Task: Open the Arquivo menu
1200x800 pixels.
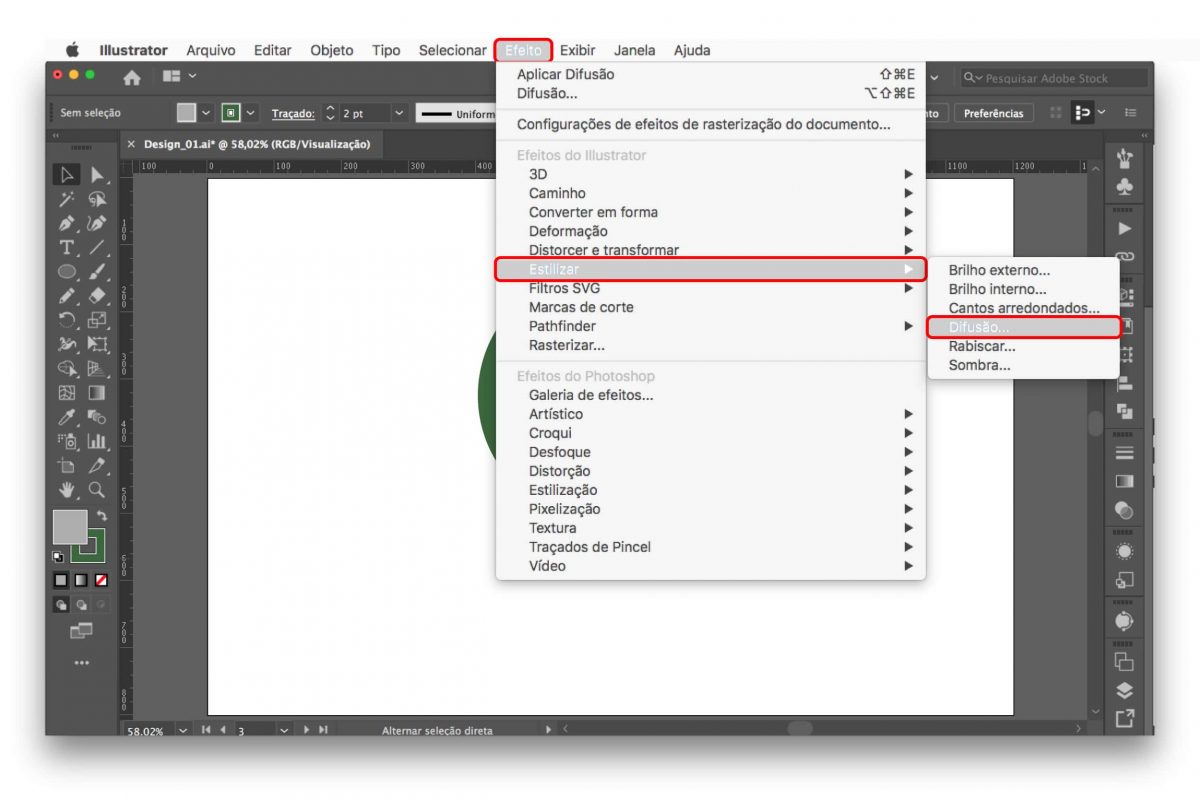Action: (211, 50)
